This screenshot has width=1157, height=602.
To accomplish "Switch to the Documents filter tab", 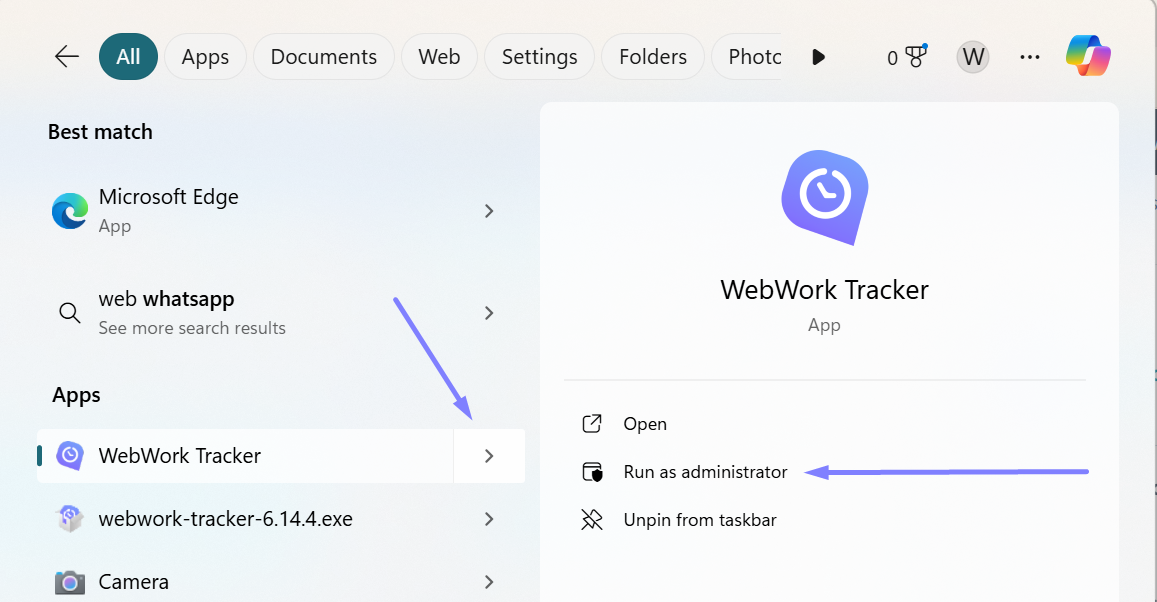I will coord(323,57).
